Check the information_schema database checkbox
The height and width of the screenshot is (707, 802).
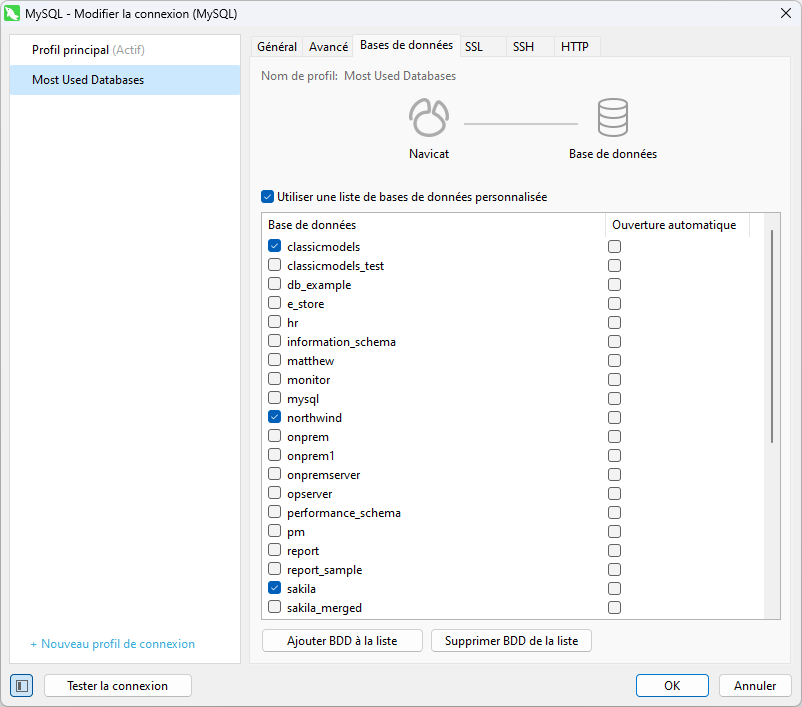point(275,341)
